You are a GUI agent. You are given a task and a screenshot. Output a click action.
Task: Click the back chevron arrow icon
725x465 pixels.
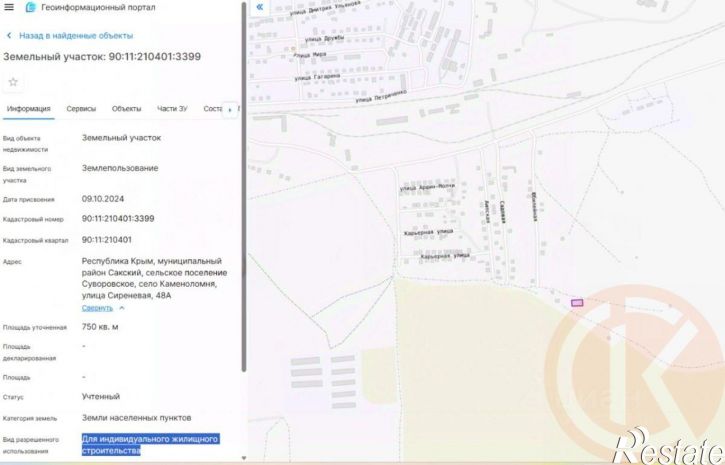point(9,36)
